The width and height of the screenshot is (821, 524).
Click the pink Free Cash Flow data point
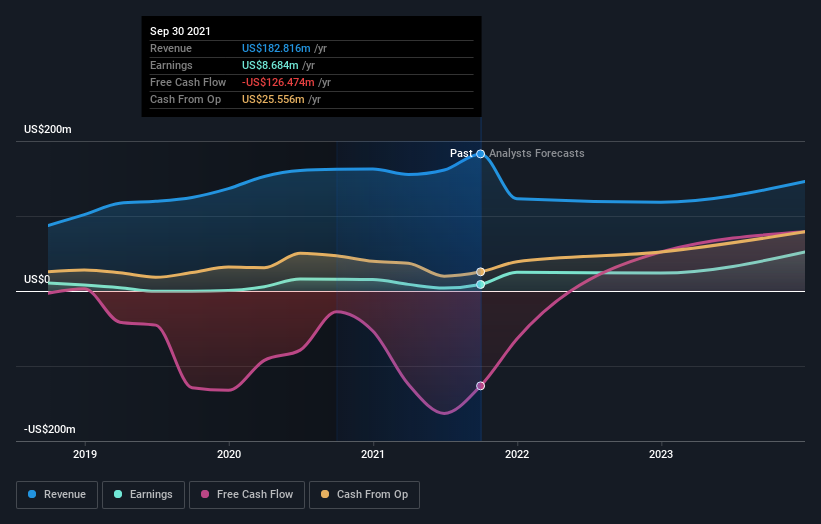(480, 386)
